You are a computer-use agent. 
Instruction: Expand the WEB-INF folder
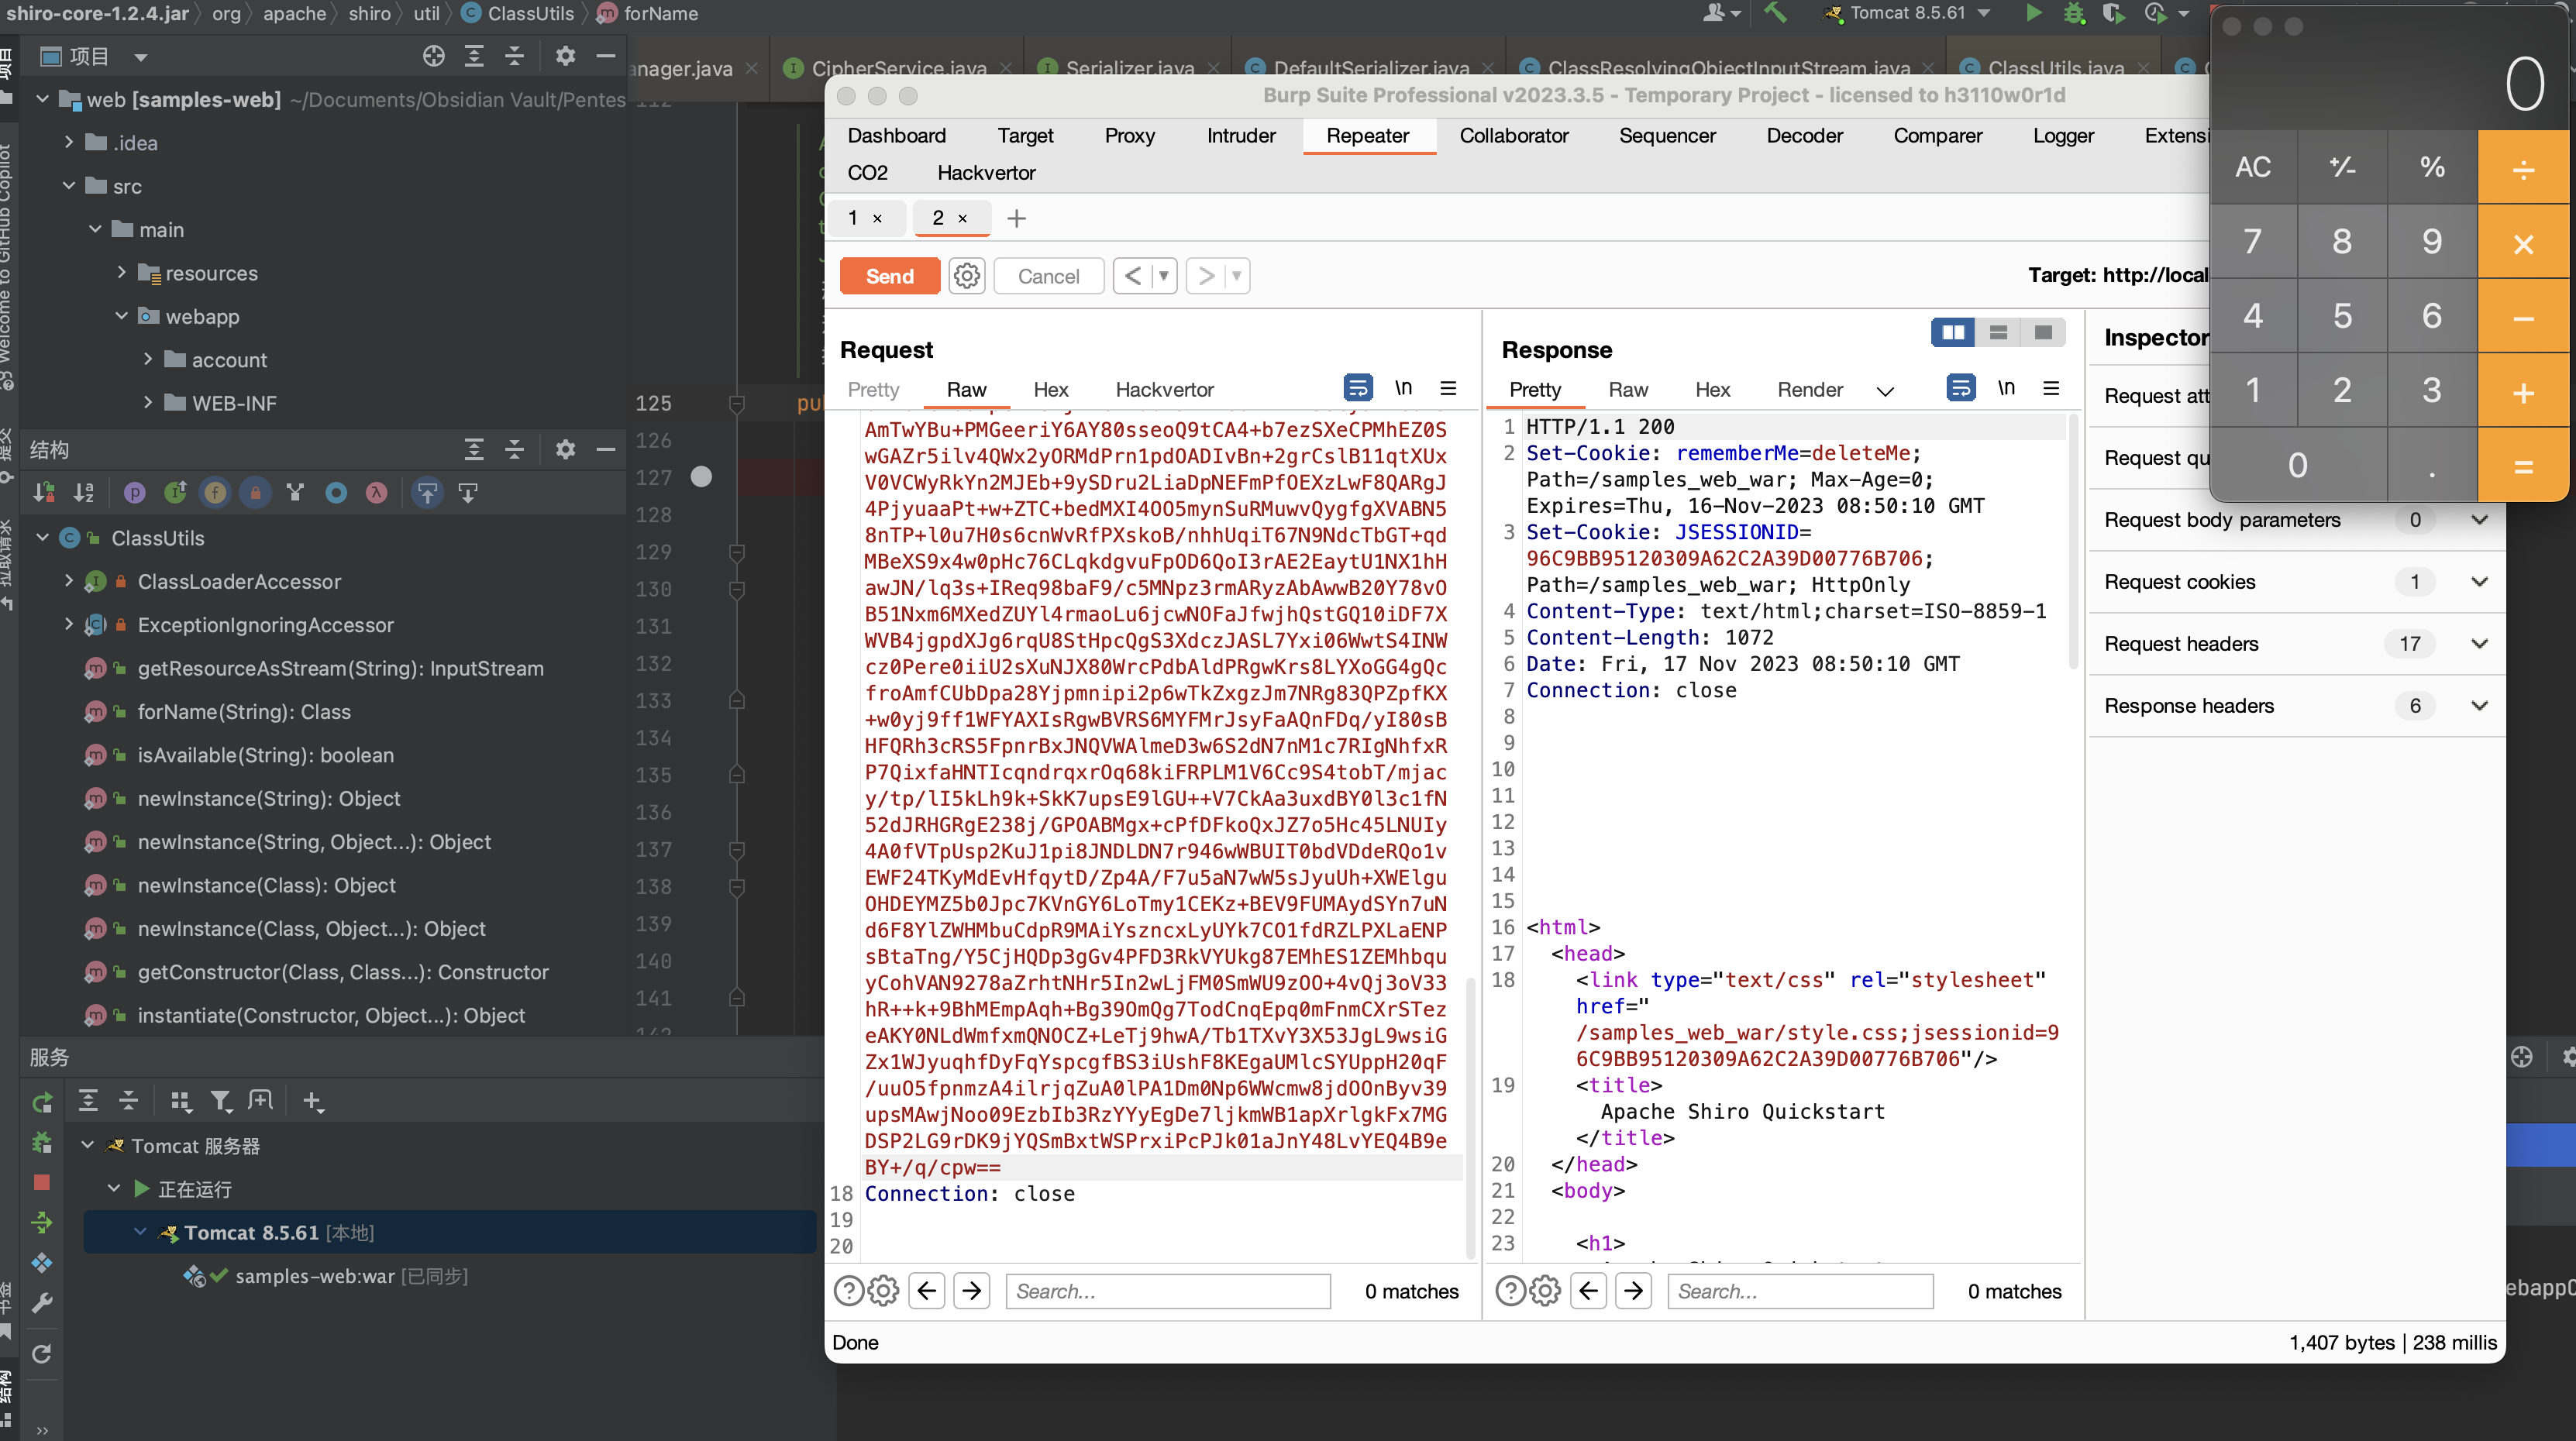148,403
